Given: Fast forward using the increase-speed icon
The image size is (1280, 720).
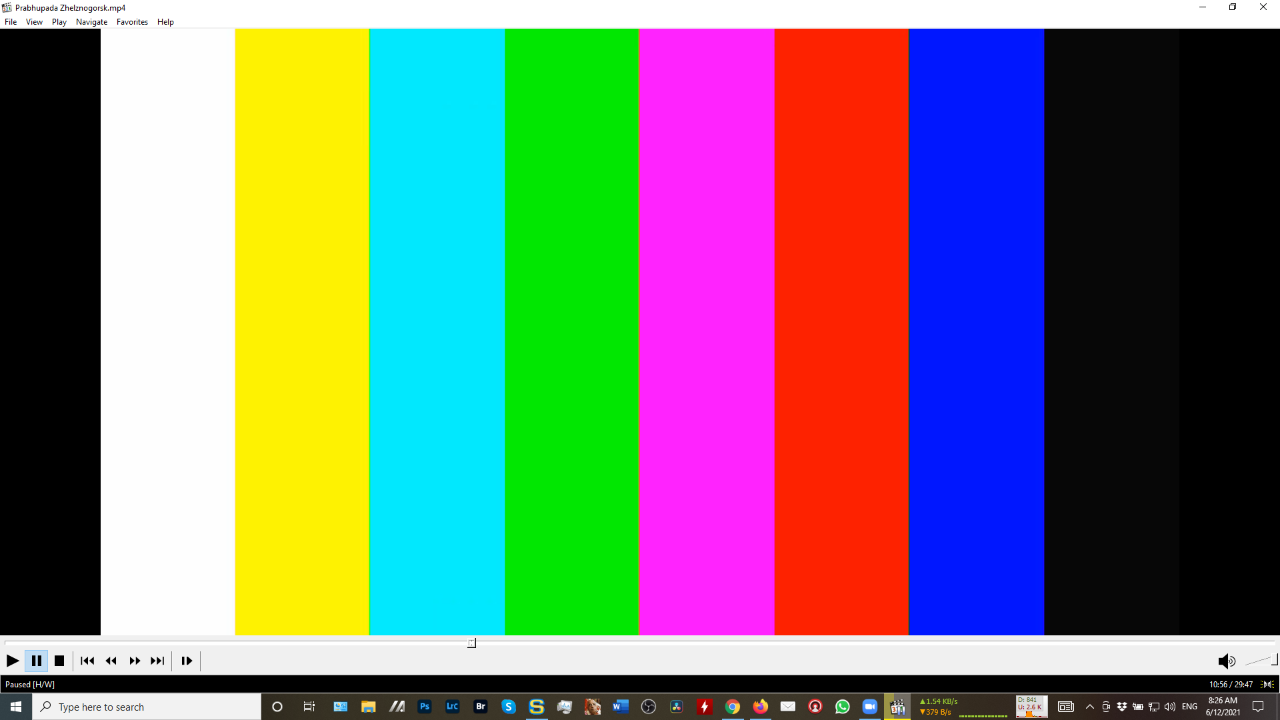Looking at the screenshot, I should [x=134, y=660].
